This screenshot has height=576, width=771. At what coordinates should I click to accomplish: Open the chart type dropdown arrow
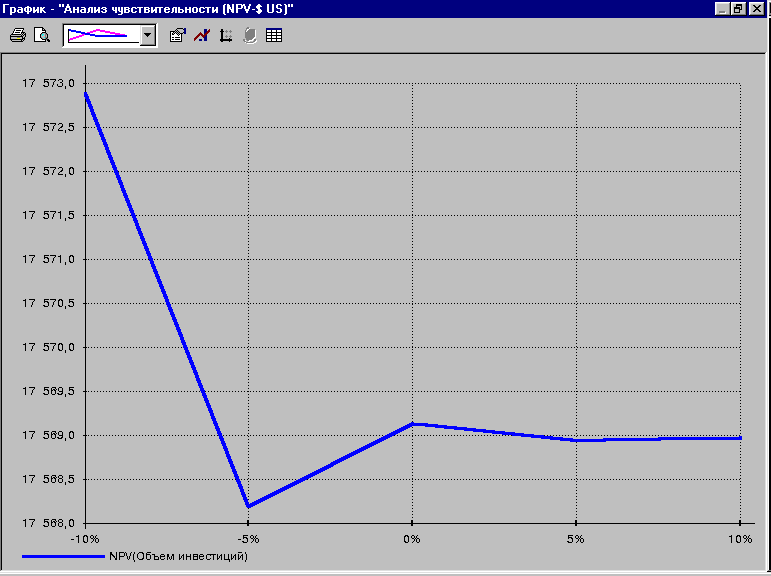(x=147, y=35)
